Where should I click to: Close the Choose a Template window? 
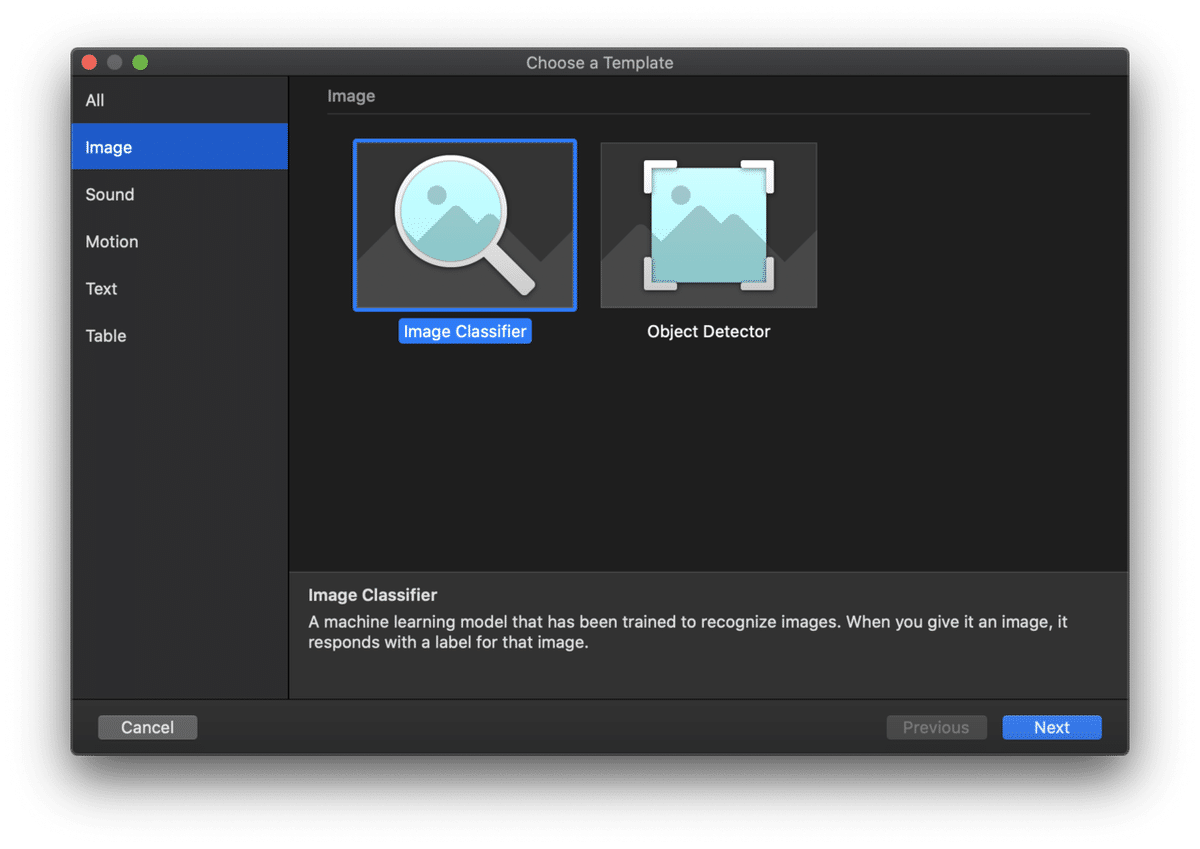coord(89,62)
